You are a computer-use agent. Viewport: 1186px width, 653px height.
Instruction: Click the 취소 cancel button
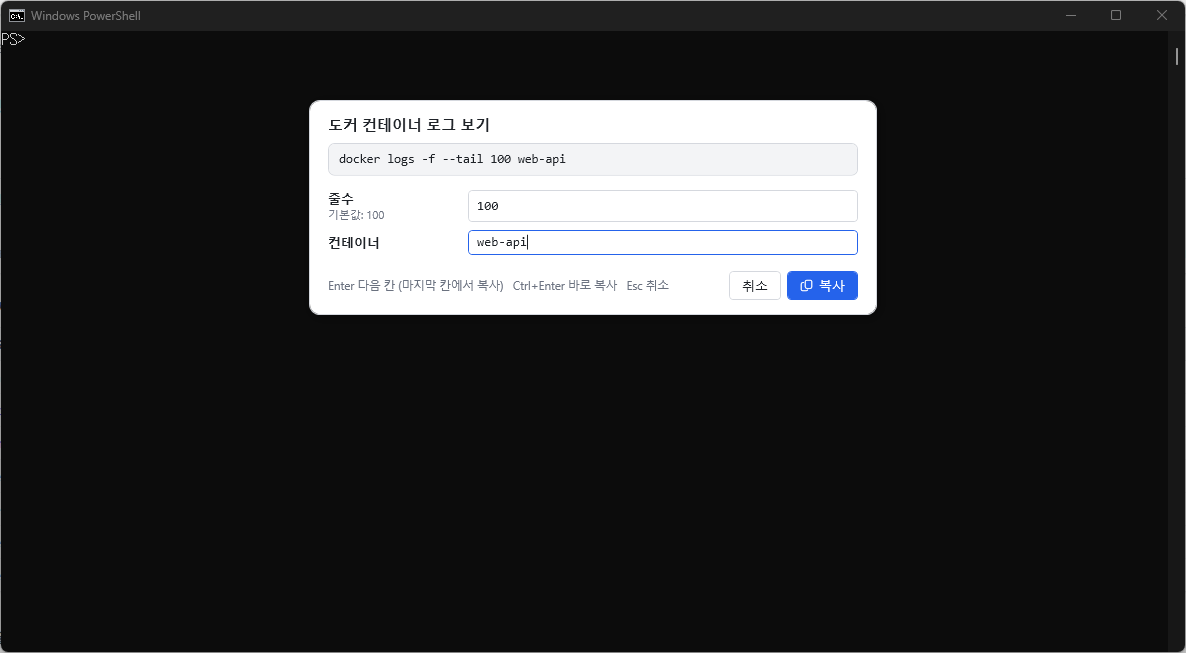(x=755, y=285)
